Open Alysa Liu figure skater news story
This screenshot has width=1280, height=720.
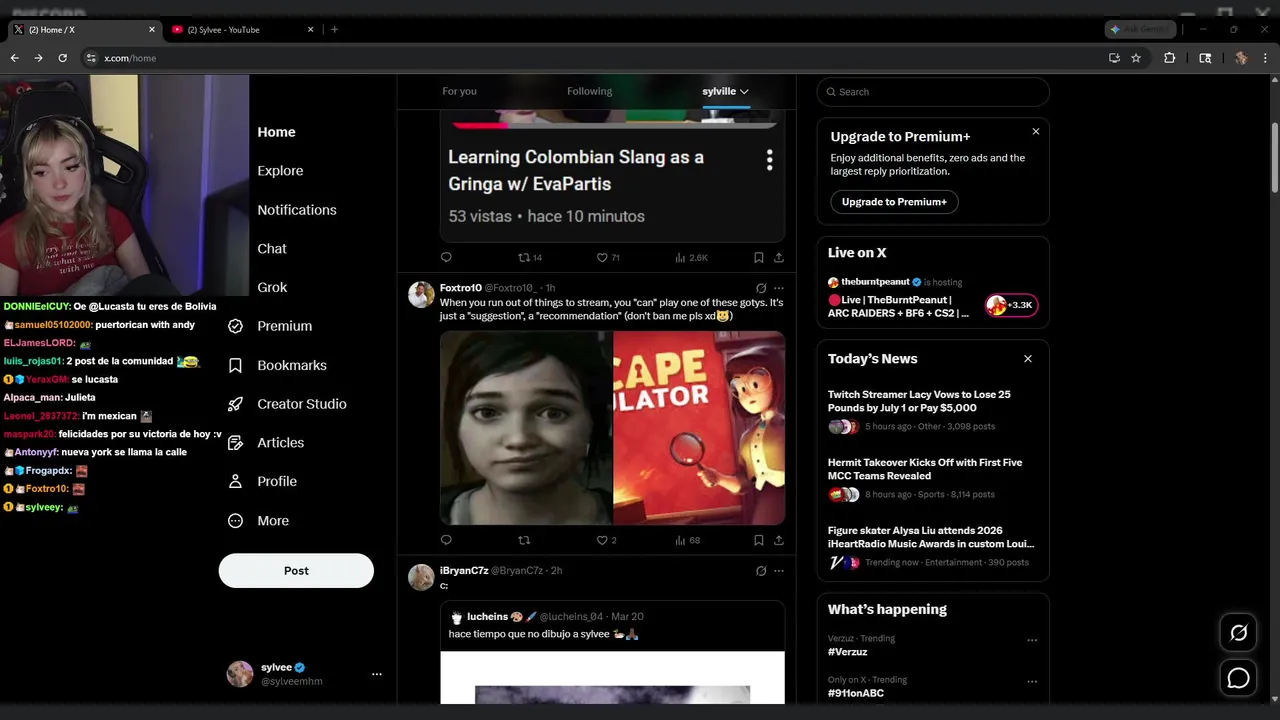932,548
